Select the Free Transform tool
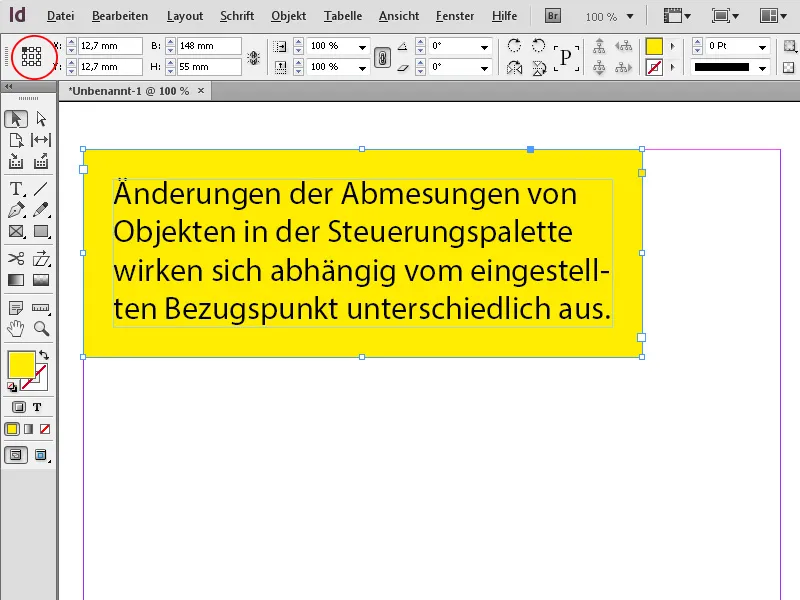 [41, 259]
